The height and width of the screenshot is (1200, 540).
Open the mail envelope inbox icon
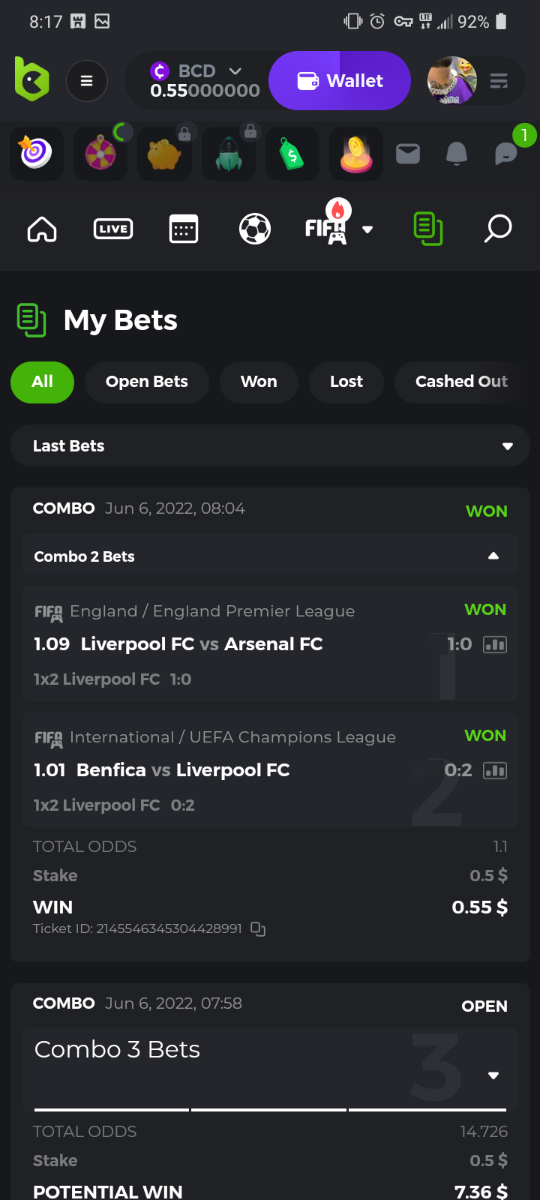coord(408,153)
